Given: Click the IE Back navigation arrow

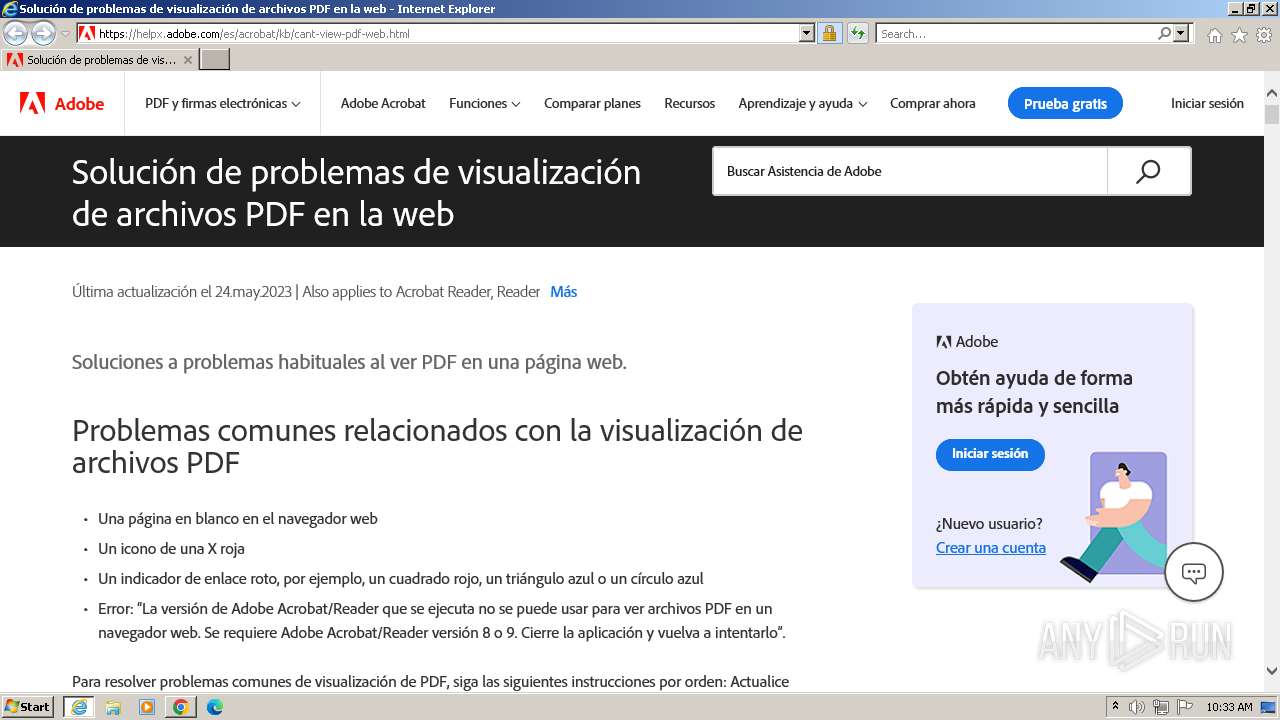Looking at the screenshot, I should (16, 34).
